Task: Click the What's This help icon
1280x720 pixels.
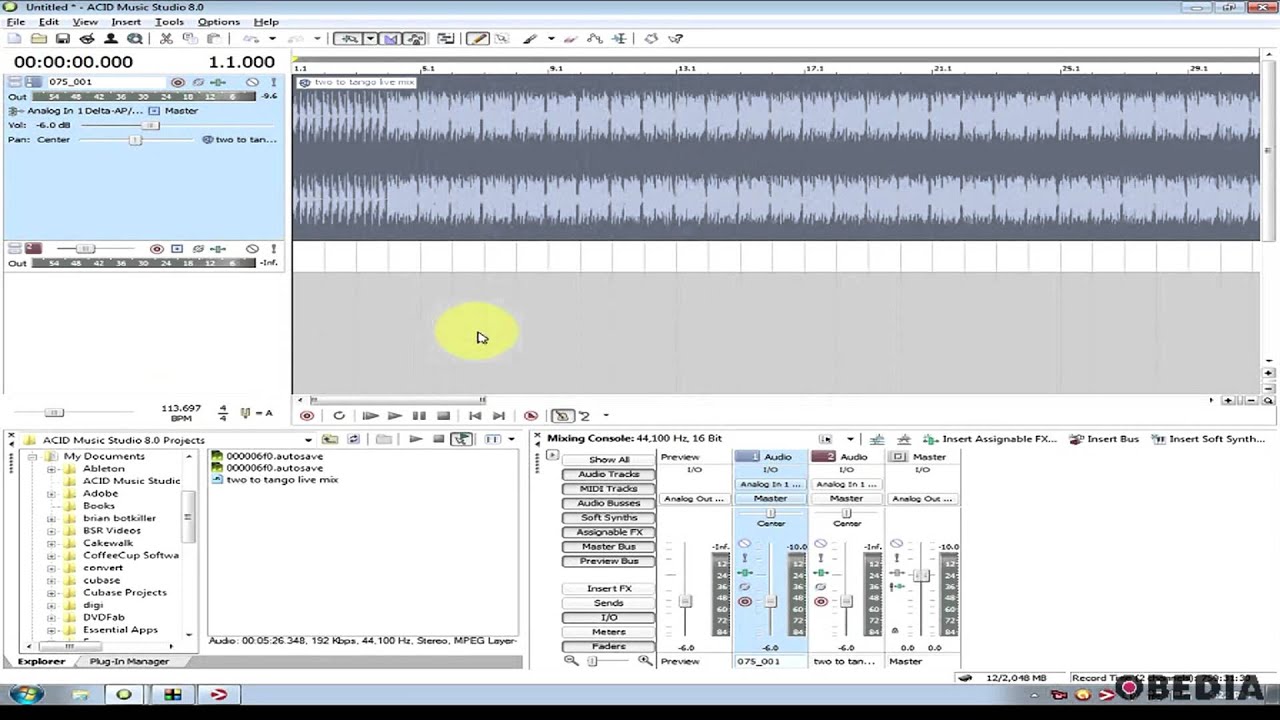Action: pos(675,39)
